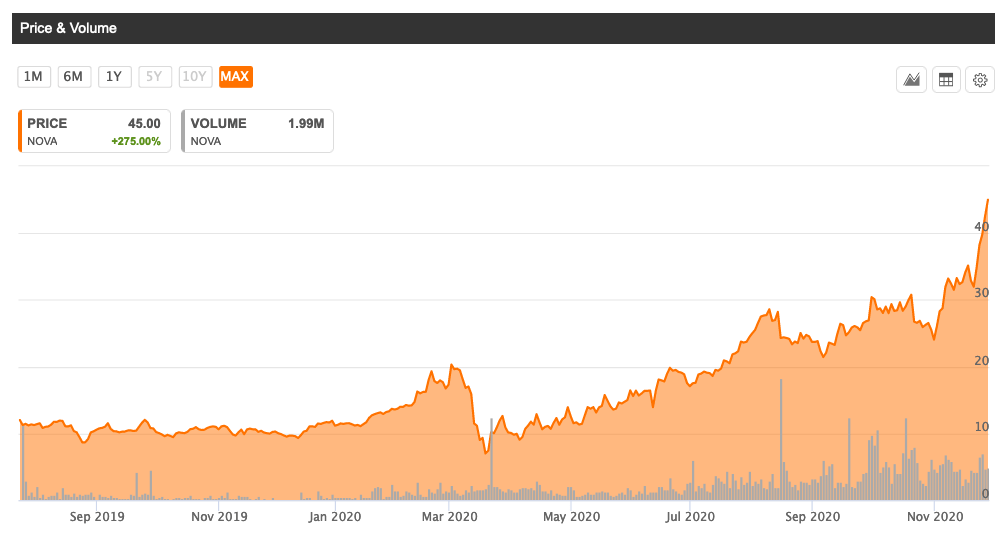Click the 40 label on price axis
Image resolution: width=1003 pixels, height=542 pixels.
[982, 227]
